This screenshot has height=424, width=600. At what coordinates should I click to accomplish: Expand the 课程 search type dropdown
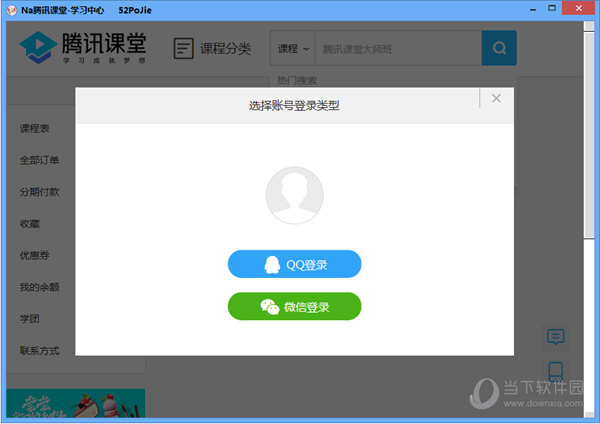[293, 49]
